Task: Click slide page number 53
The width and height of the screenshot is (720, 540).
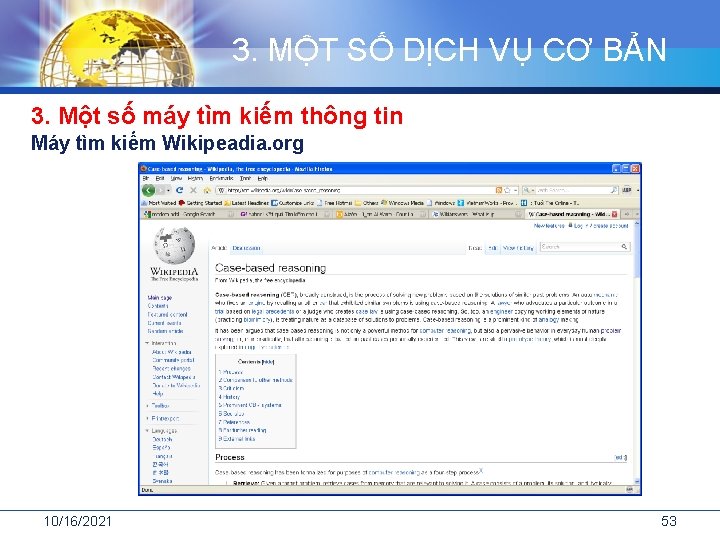Action: [669, 521]
